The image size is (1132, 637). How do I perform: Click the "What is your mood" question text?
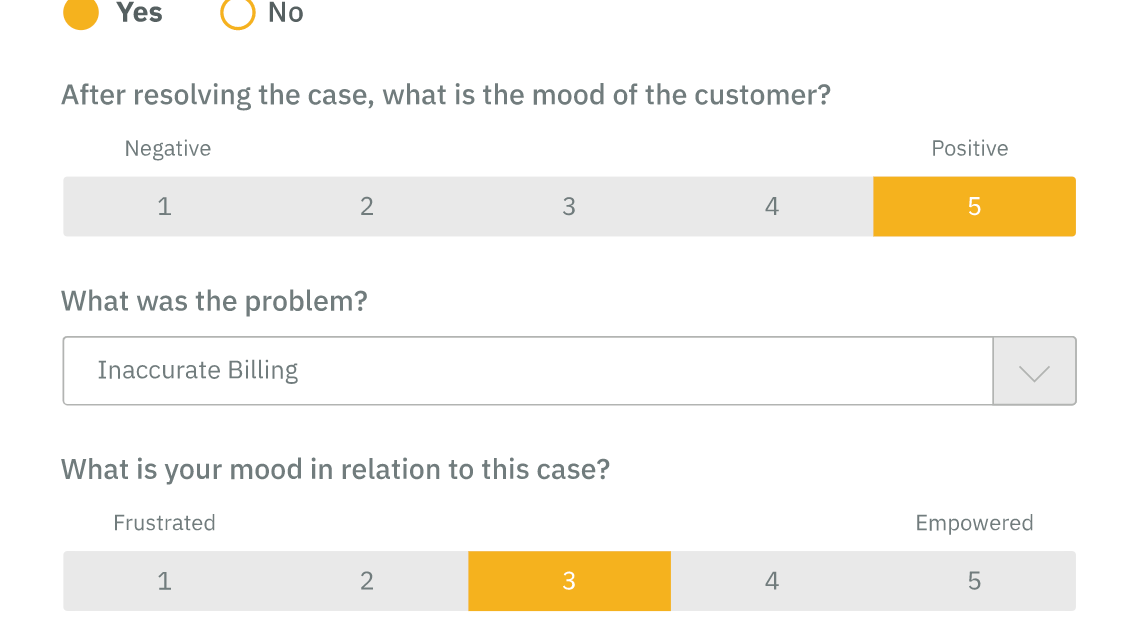[x=335, y=469]
